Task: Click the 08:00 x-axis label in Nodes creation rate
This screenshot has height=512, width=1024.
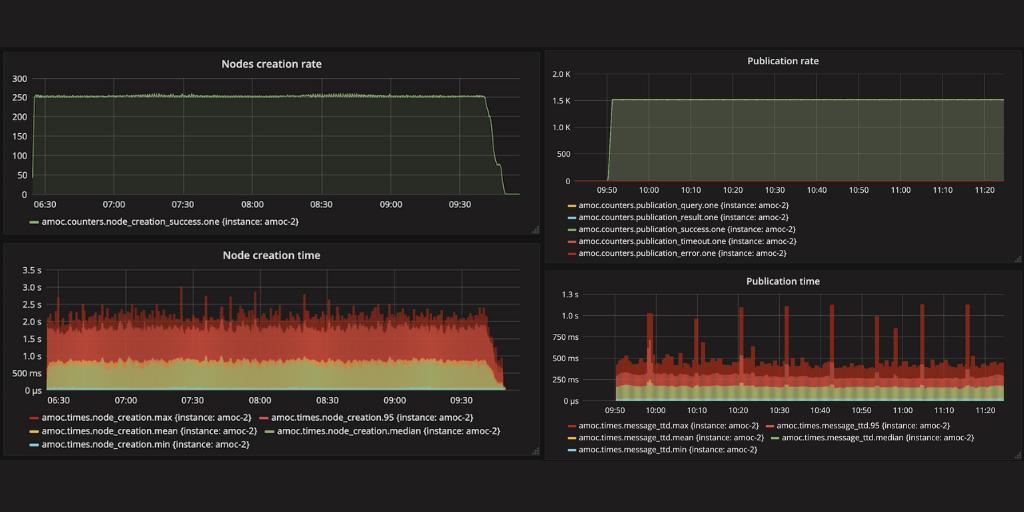Action: tap(252, 204)
